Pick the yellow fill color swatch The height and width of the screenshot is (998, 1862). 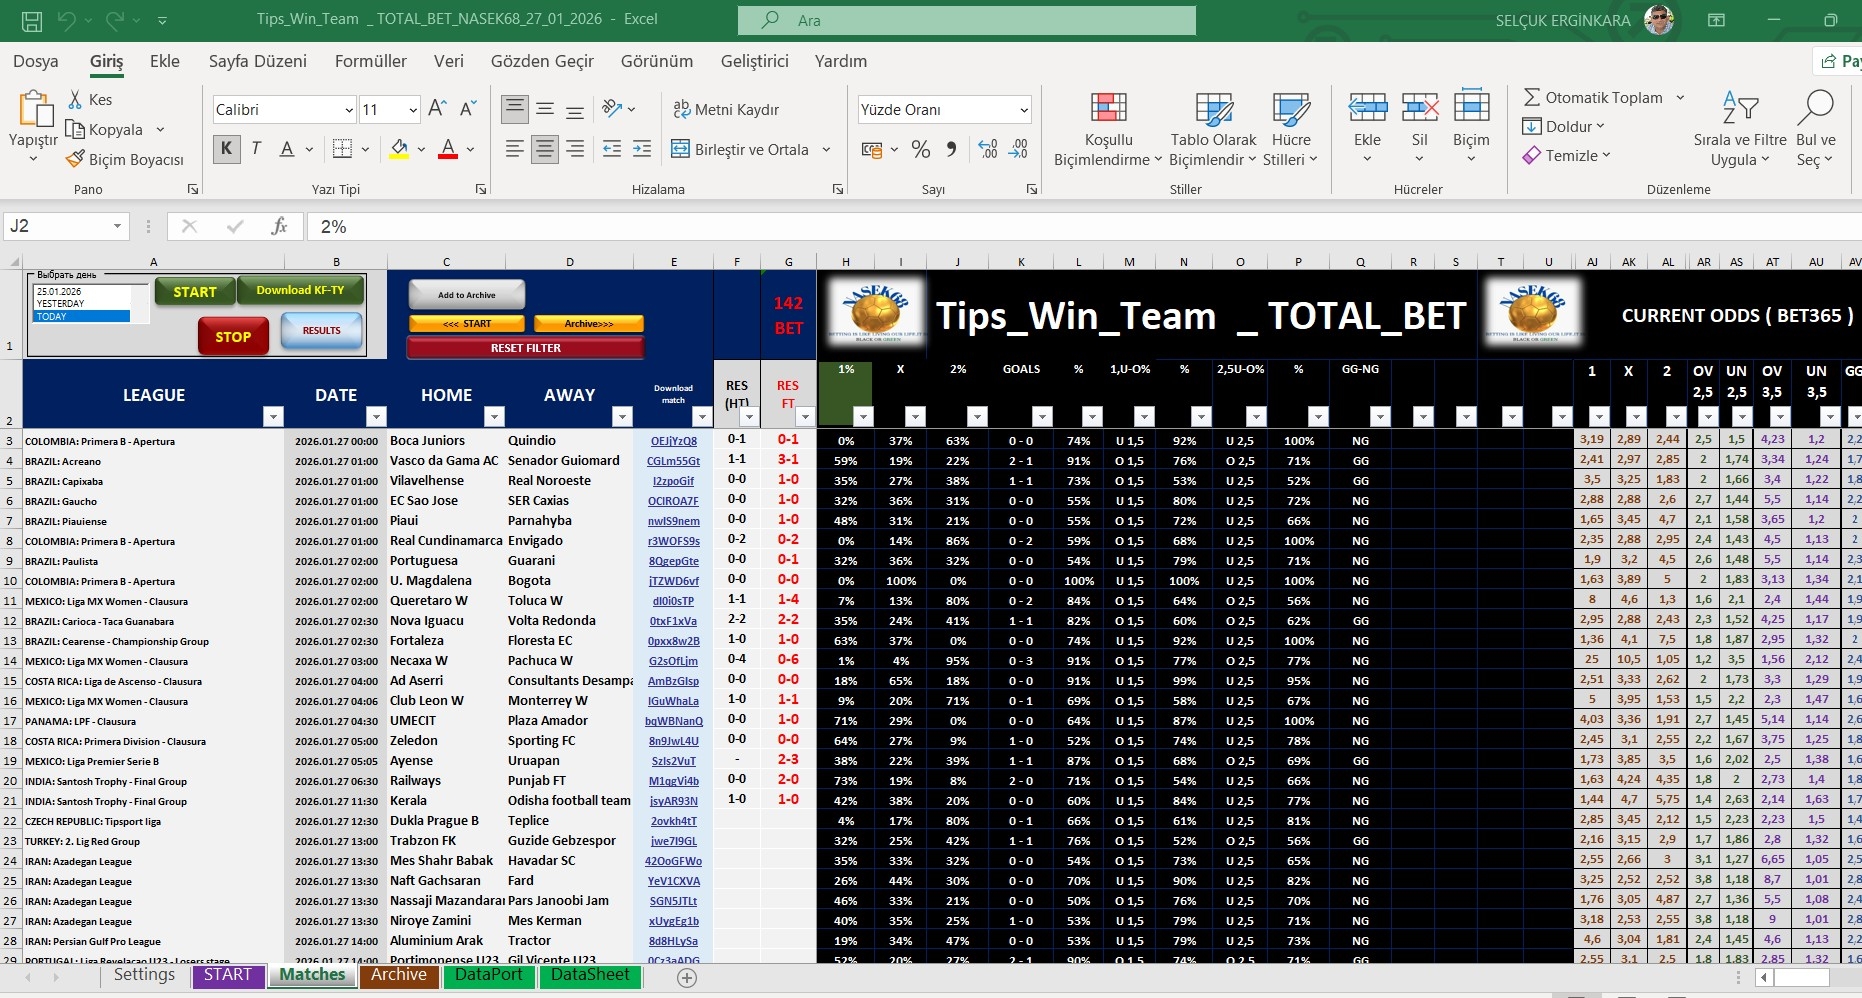[398, 148]
